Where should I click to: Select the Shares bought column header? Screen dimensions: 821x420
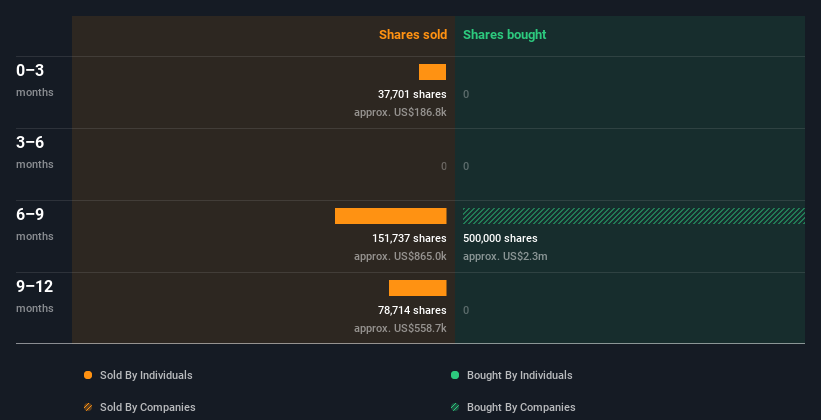point(504,35)
